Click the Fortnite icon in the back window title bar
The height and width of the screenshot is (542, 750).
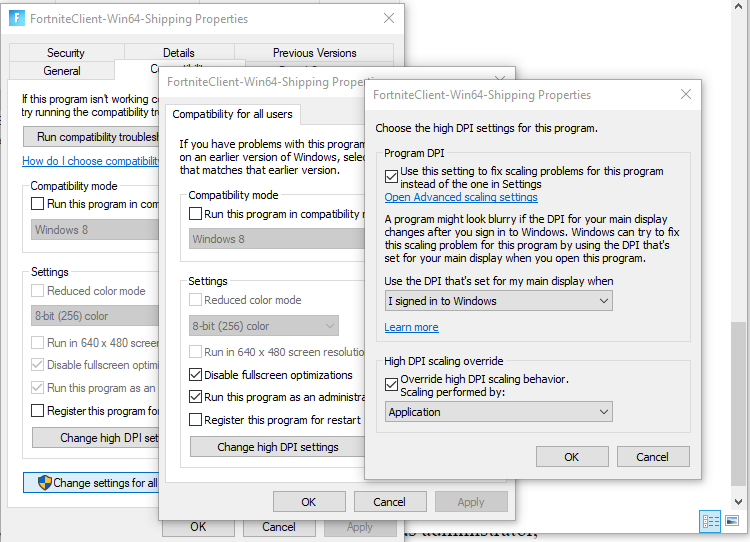(x=17, y=18)
